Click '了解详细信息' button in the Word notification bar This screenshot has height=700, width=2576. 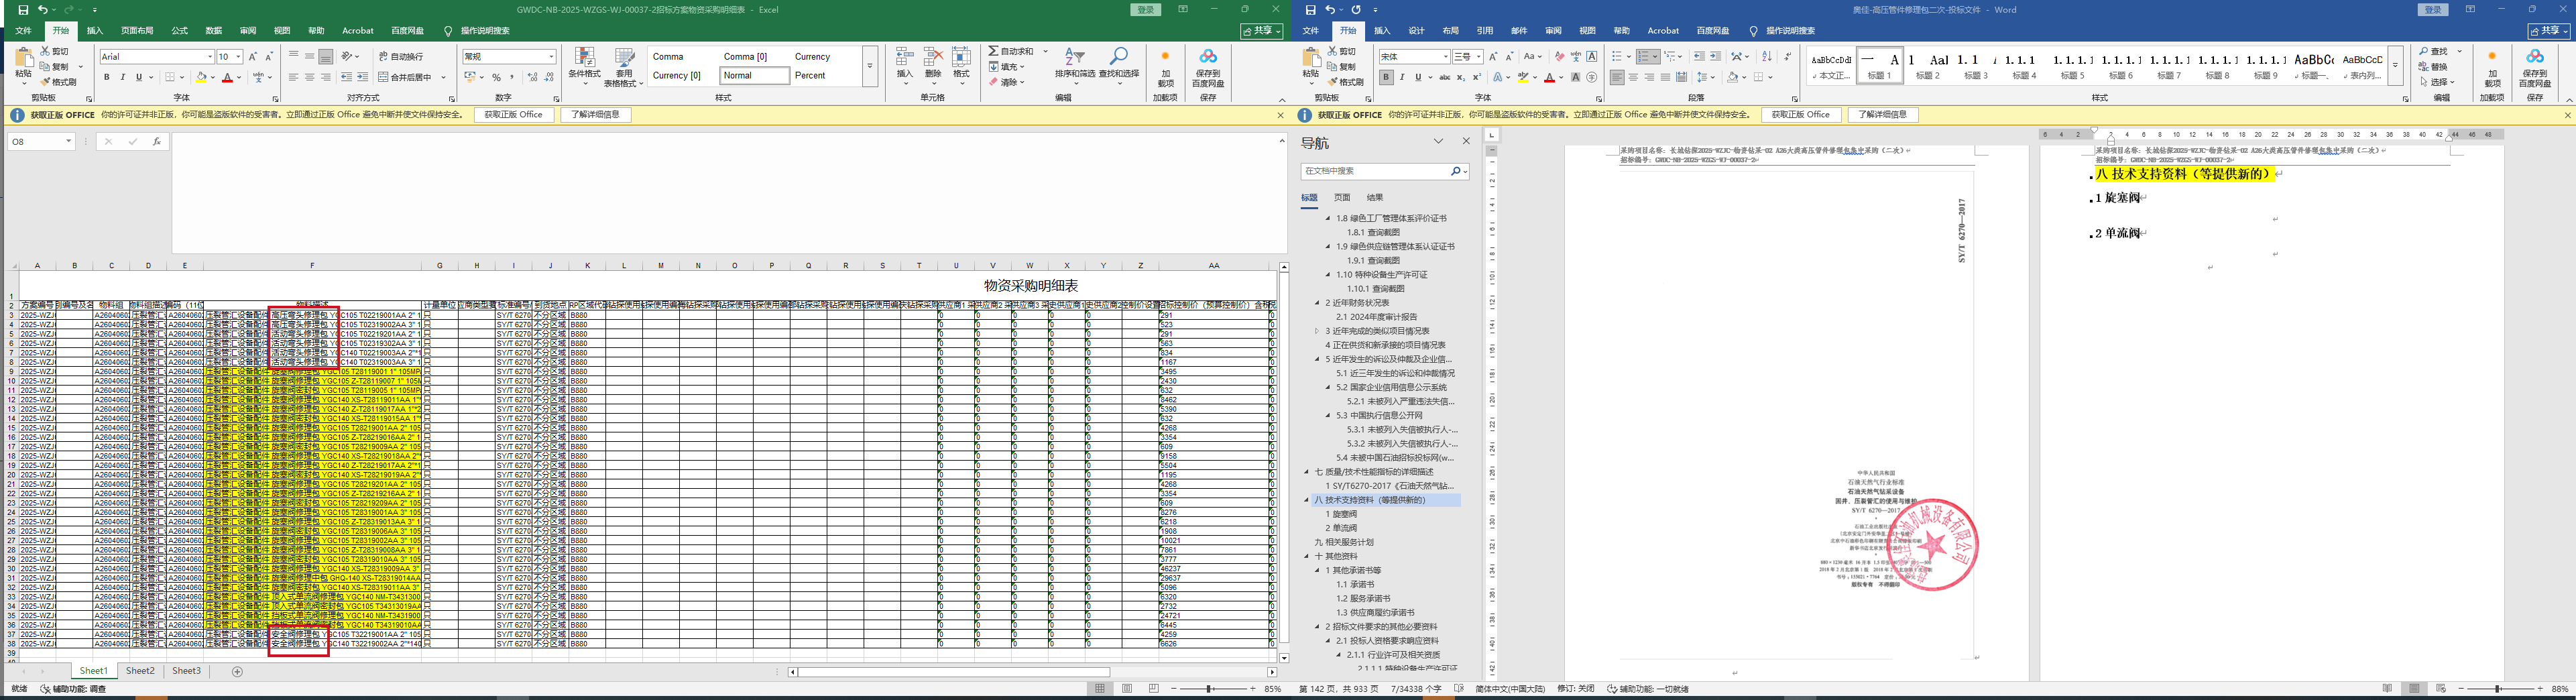[1882, 115]
